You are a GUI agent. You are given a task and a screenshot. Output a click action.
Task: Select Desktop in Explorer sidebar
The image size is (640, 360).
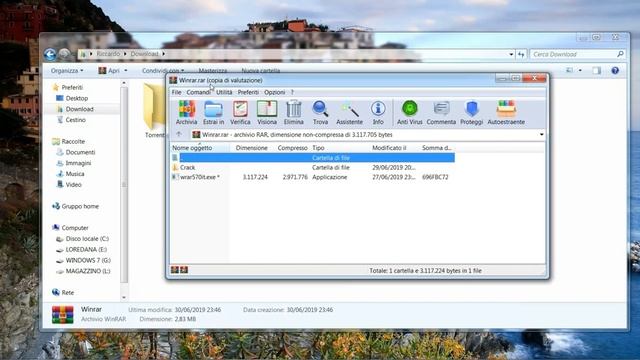(x=77, y=98)
